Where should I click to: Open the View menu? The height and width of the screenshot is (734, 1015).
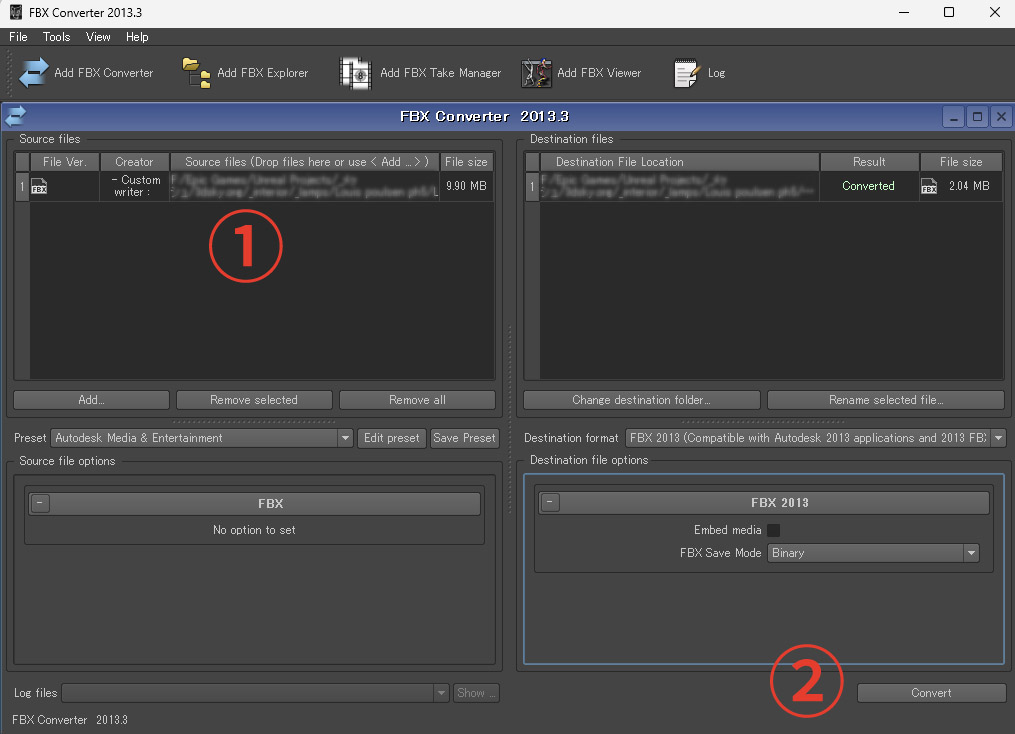pos(98,37)
